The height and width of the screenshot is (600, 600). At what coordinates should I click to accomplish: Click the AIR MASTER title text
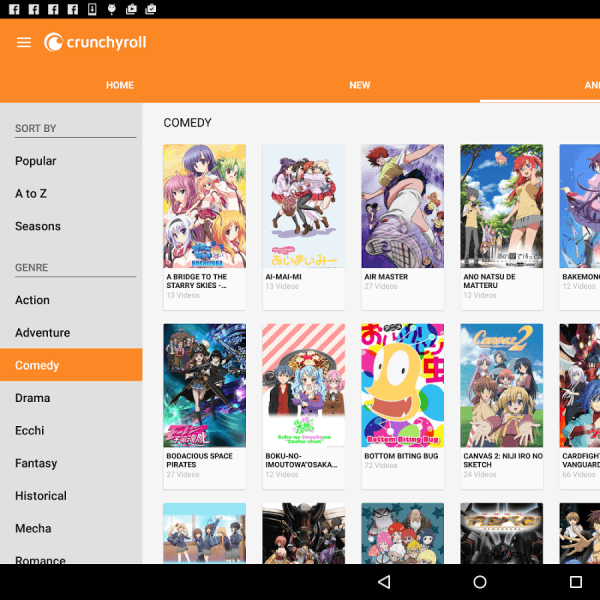point(386,277)
